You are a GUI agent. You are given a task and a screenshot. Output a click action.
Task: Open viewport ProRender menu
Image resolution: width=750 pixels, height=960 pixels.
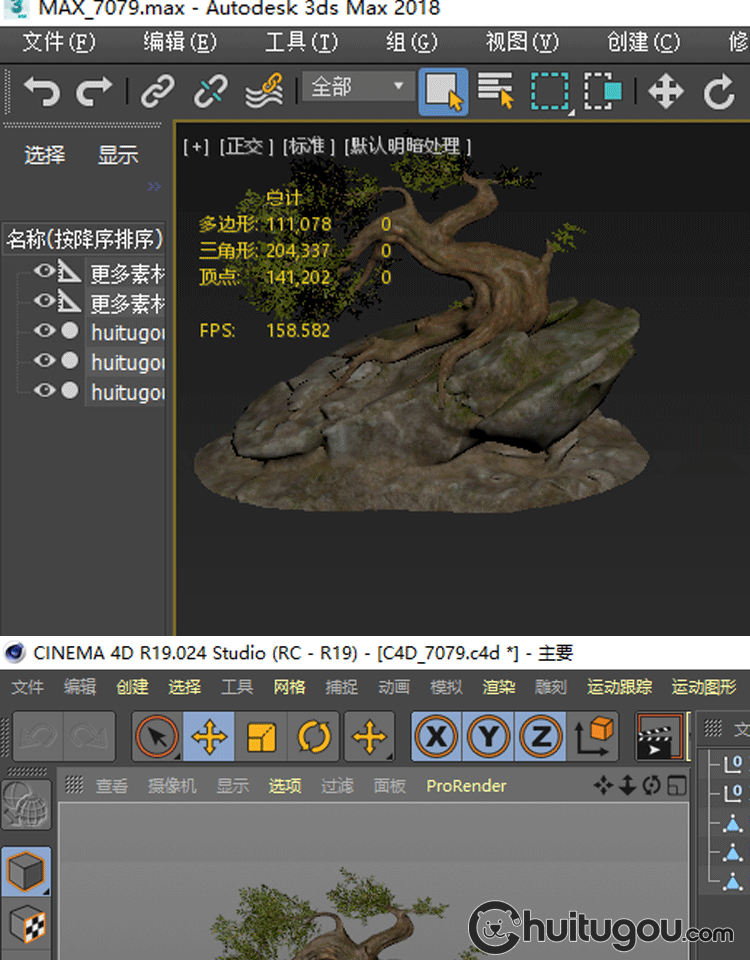(x=467, y=786)
